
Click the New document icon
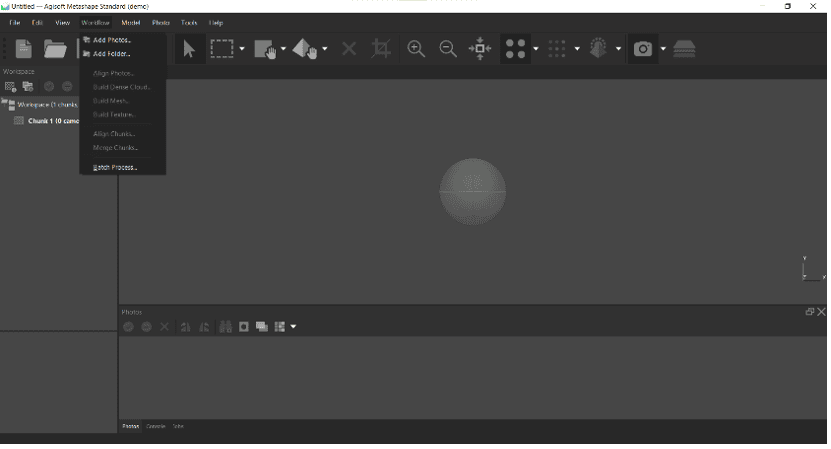(x=24, y=49)
